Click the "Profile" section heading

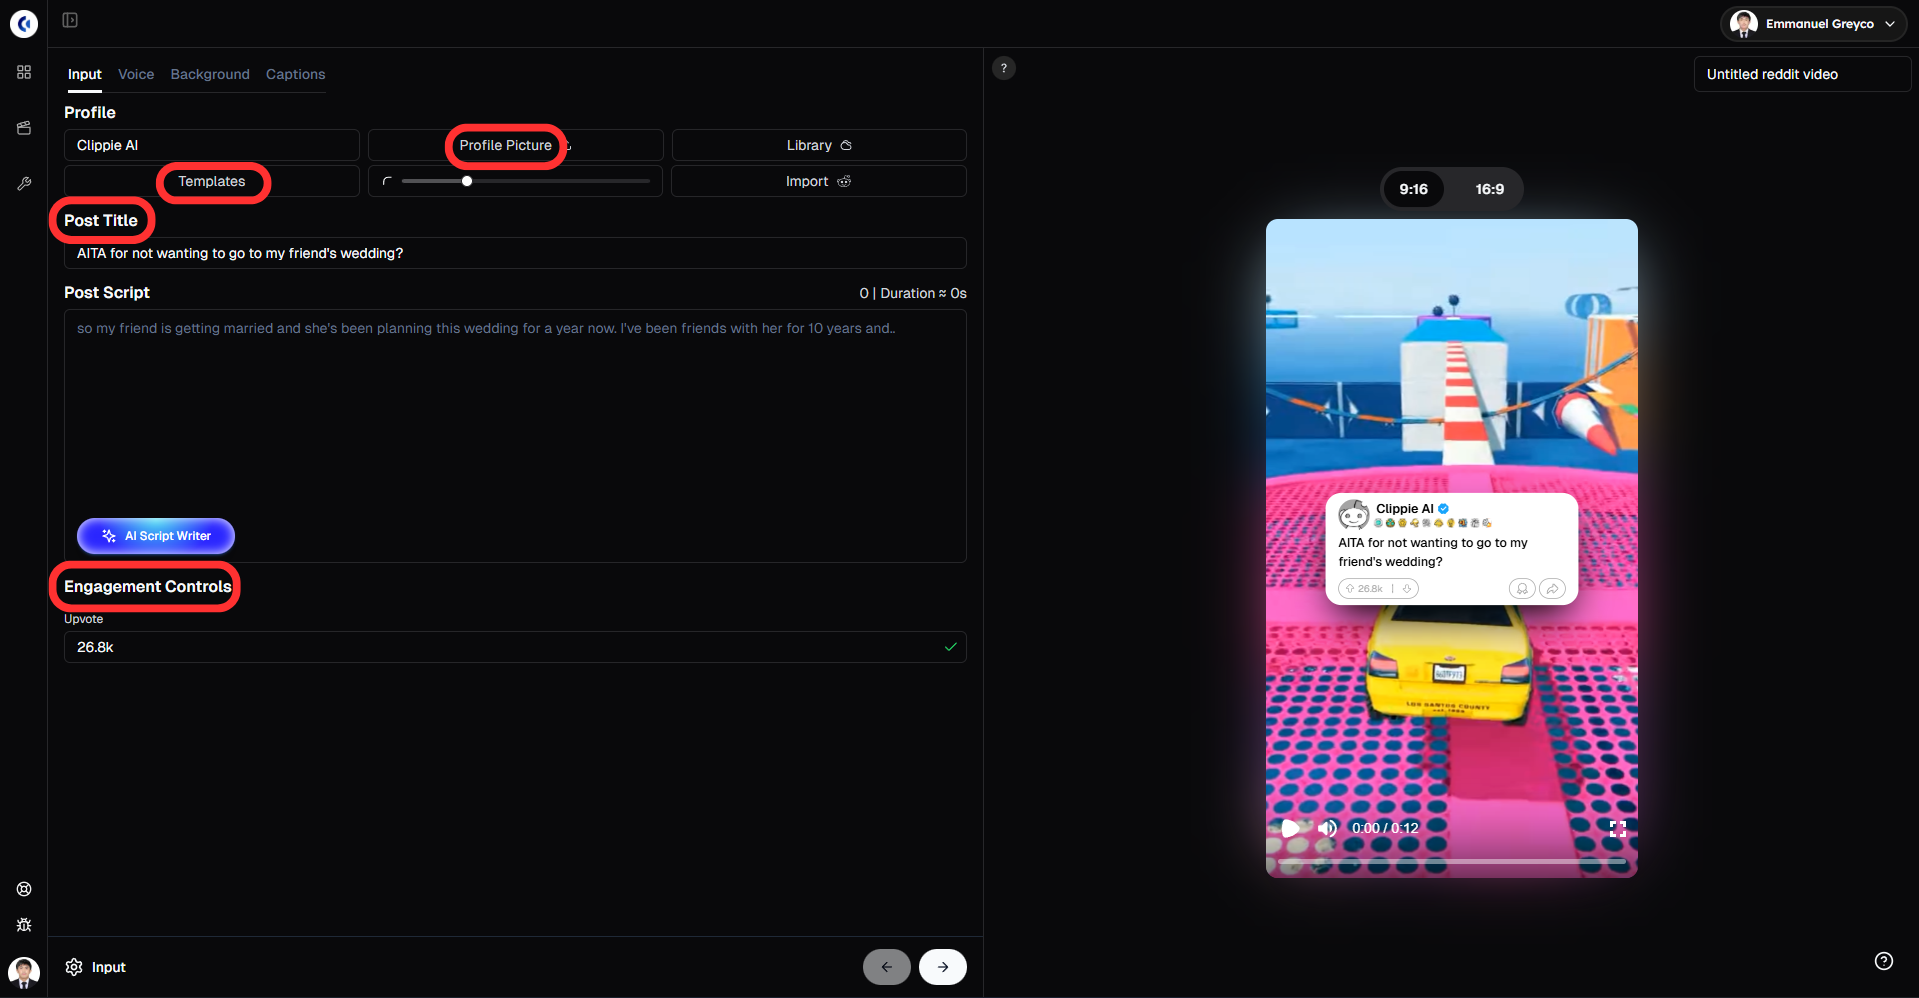click(90, 112)
